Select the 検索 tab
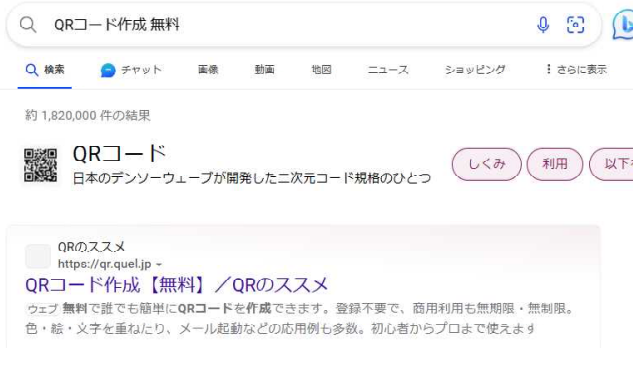Image resolution: width=633 pixels, height=366 pixels. 45,70
